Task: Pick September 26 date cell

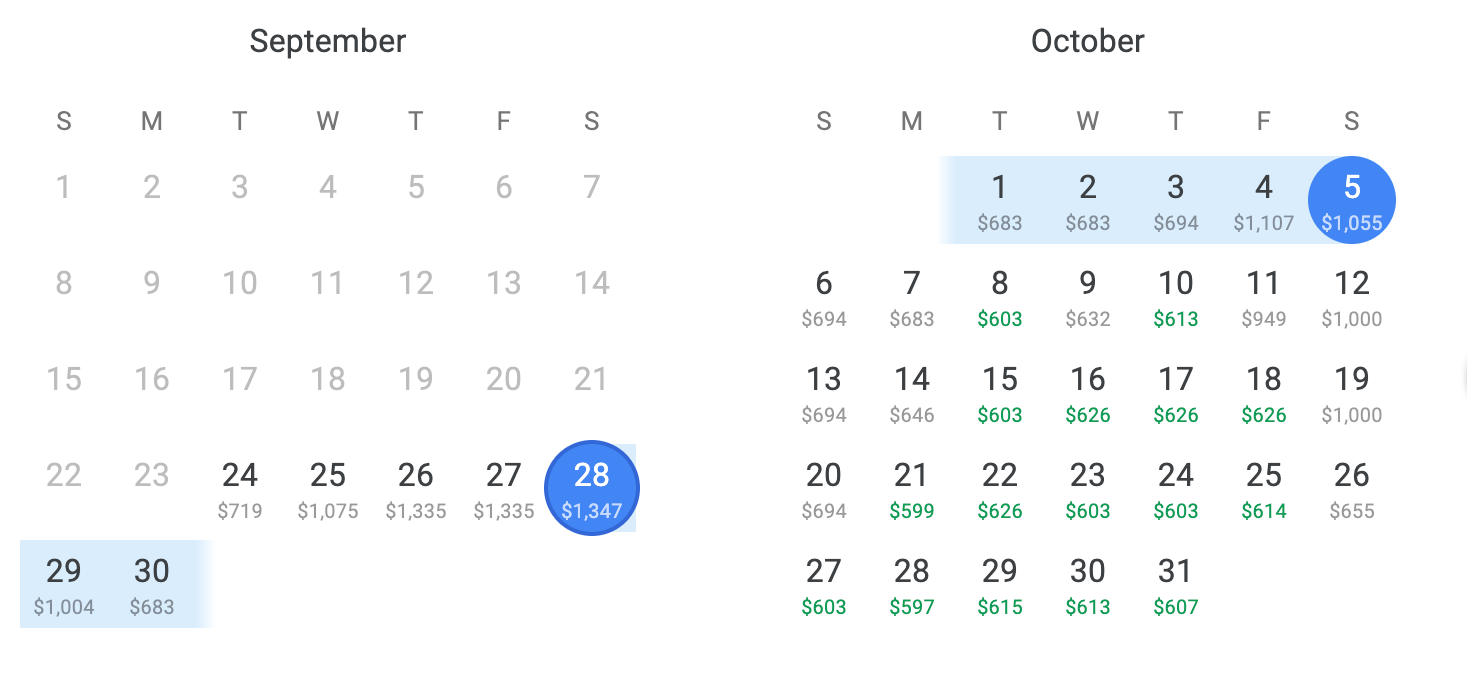Action: [x=416, y=489]
